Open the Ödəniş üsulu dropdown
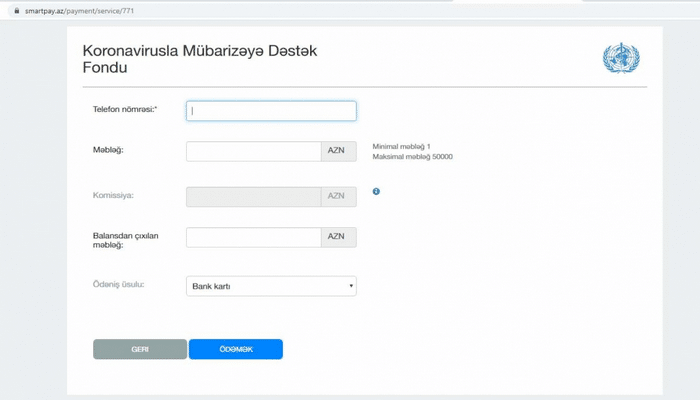Image resolution: width=700 pixels, height=400 pixels. click(271, 286)
